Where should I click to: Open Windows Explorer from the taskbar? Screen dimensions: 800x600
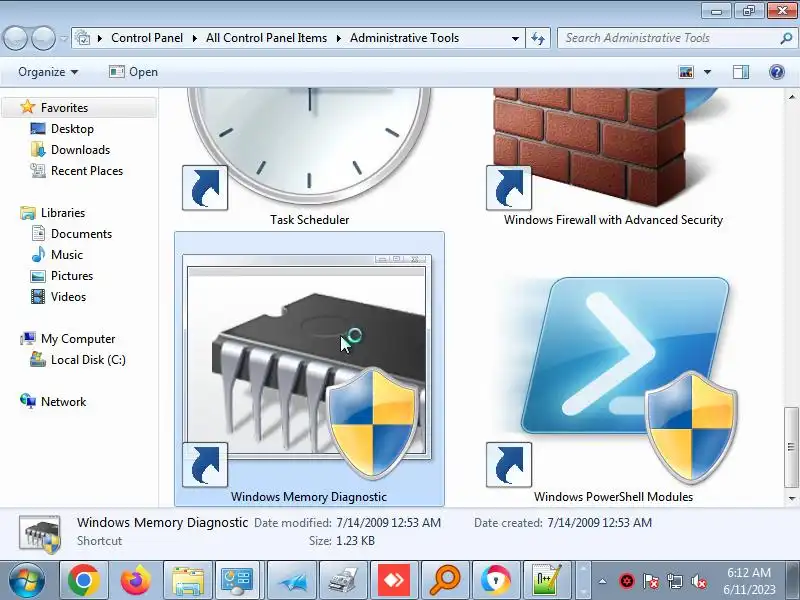[187, 580]
